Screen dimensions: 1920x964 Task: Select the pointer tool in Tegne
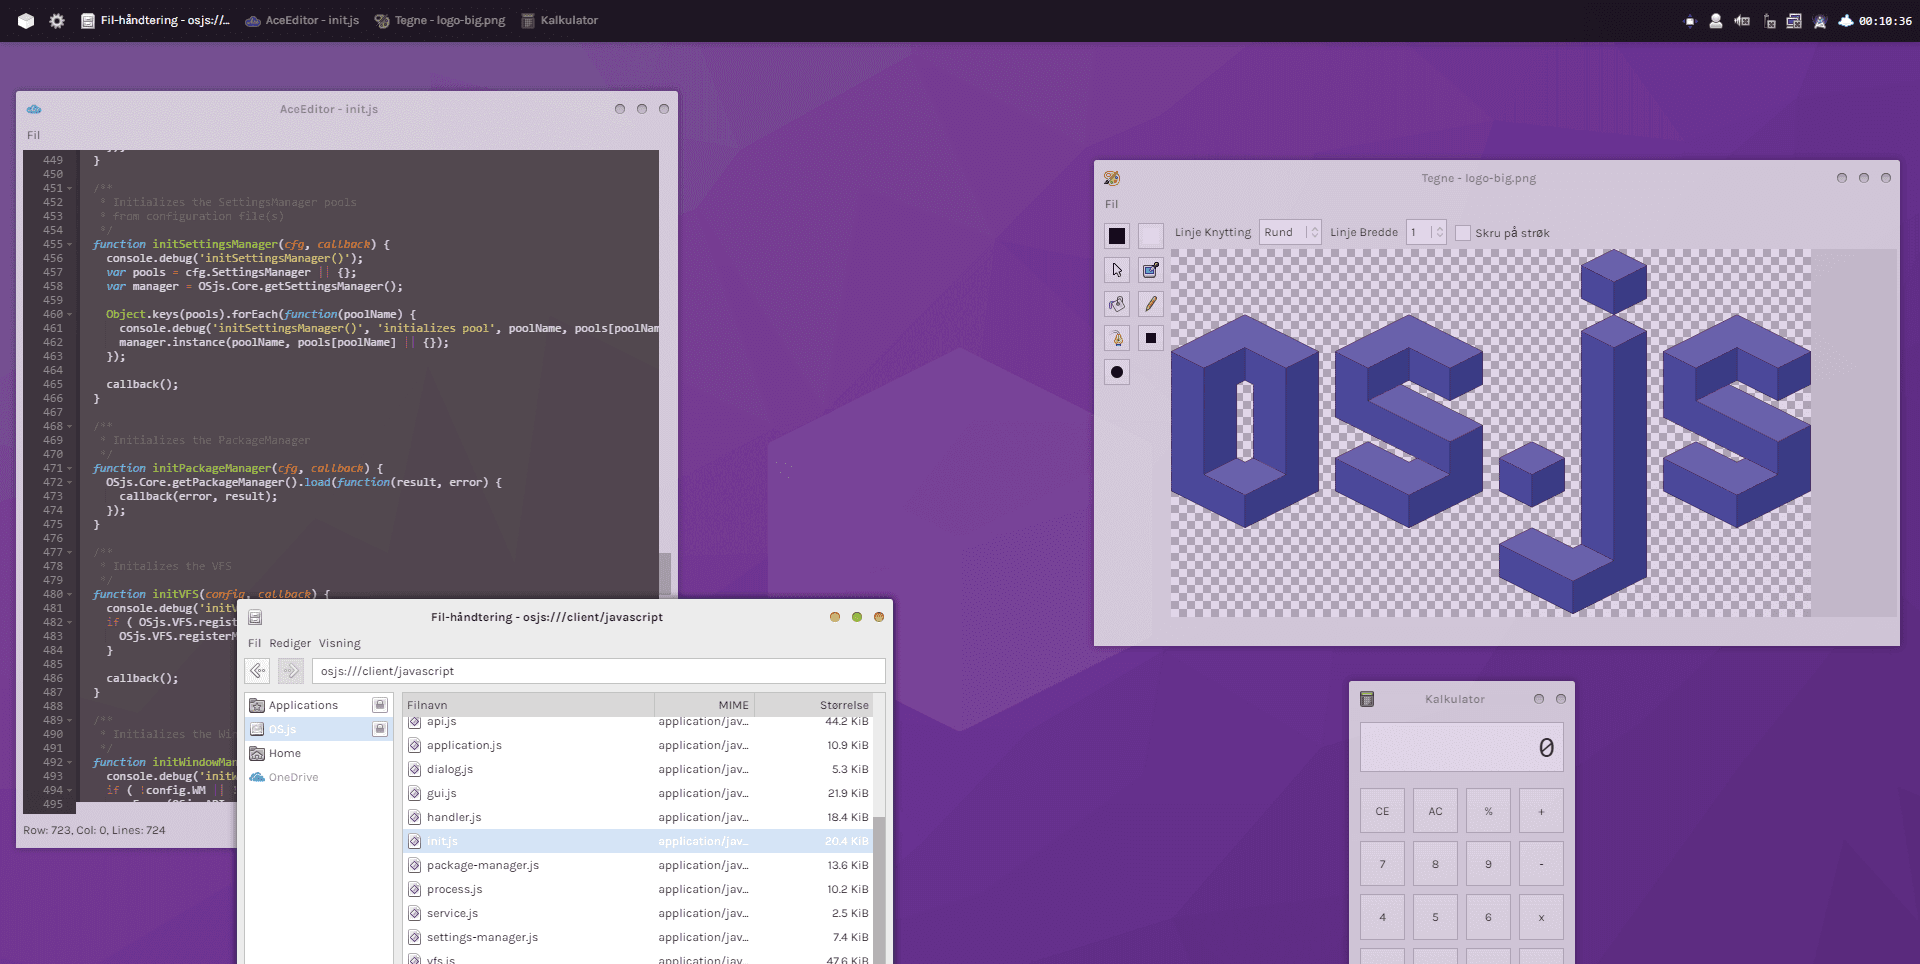tap(1117, 270)
